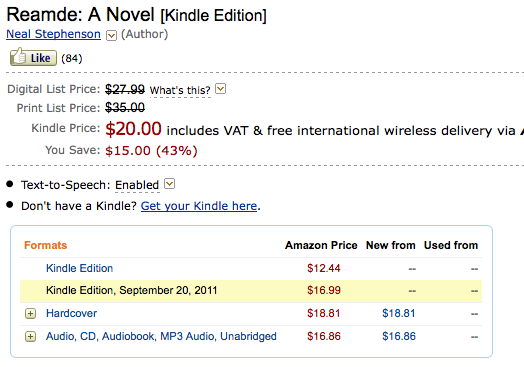Click the Formats table heading
The image size is (524, 367).
[45, 245]
